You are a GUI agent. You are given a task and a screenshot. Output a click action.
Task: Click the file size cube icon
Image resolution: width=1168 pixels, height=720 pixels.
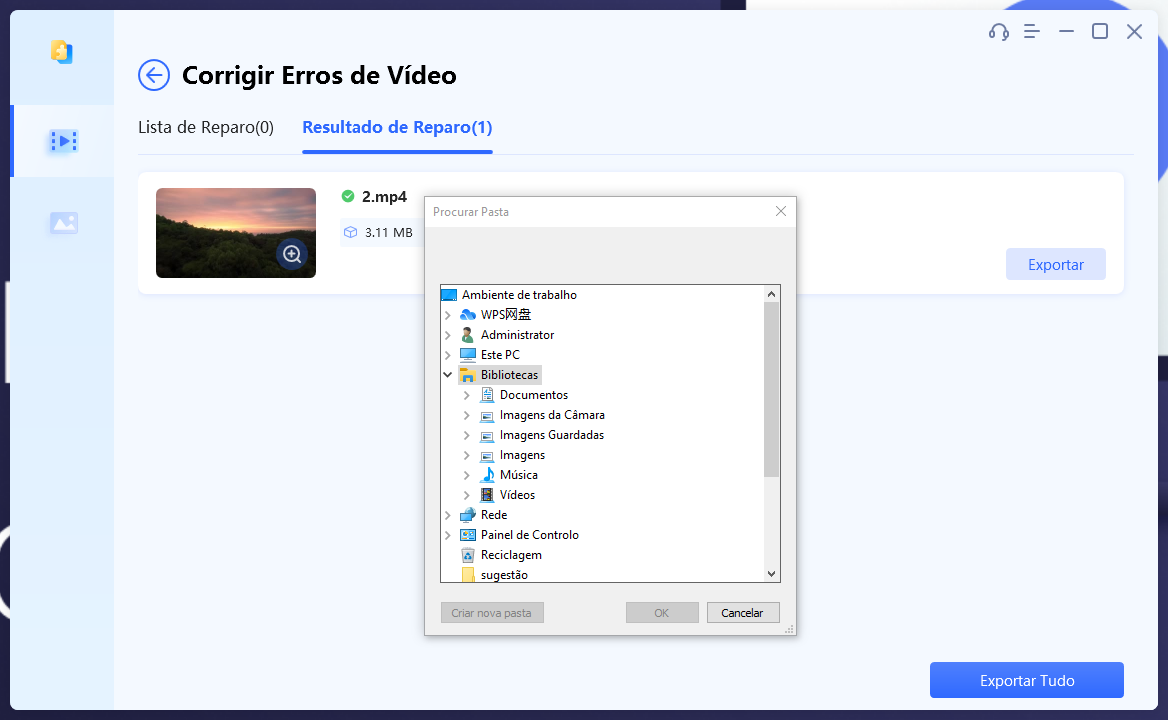pos(351,232)
